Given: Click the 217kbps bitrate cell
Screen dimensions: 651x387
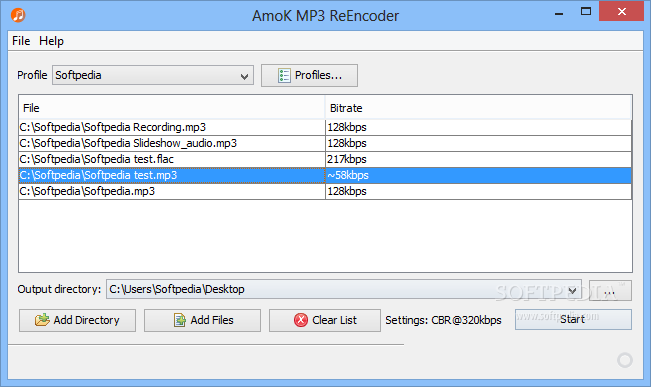Looking at the screenshot, I should (x=478, y=159).
